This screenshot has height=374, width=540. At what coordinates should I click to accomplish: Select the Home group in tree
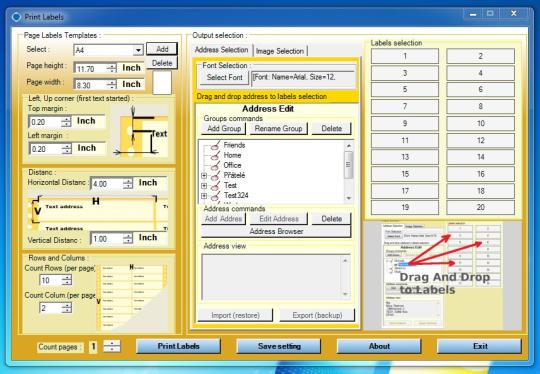232,155
